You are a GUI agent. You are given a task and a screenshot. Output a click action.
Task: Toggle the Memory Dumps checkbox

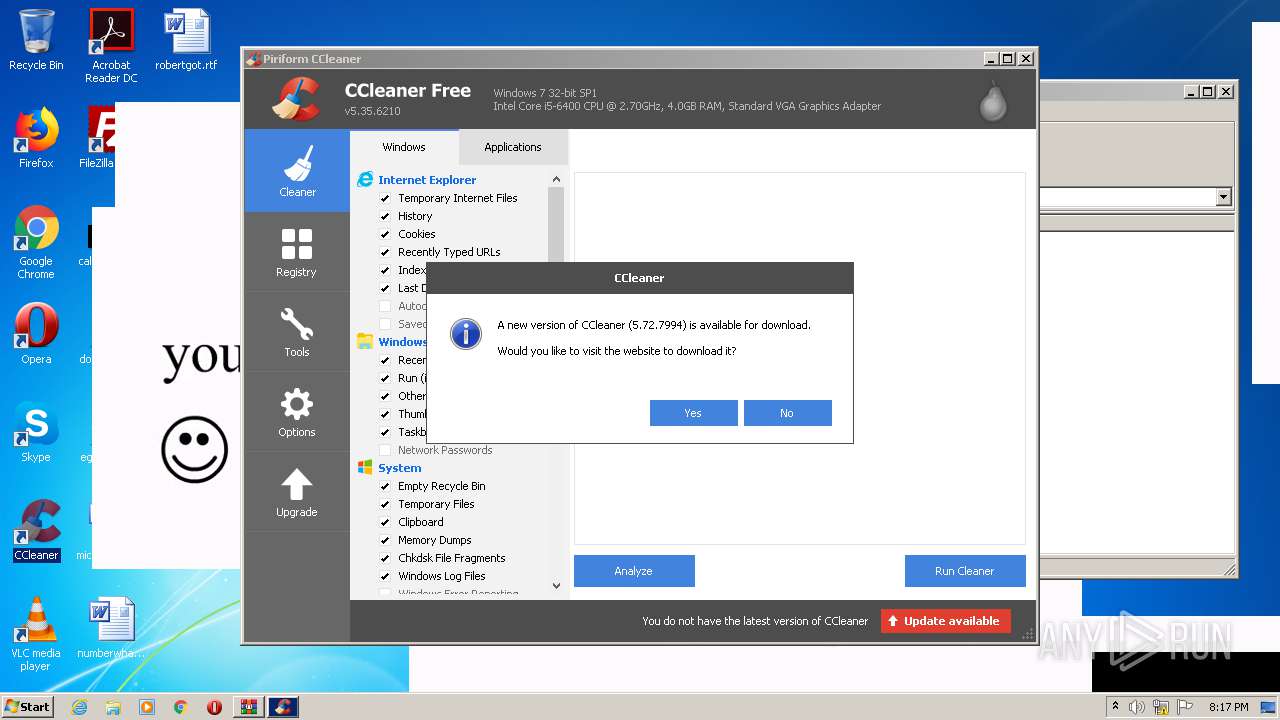[385, 540]
